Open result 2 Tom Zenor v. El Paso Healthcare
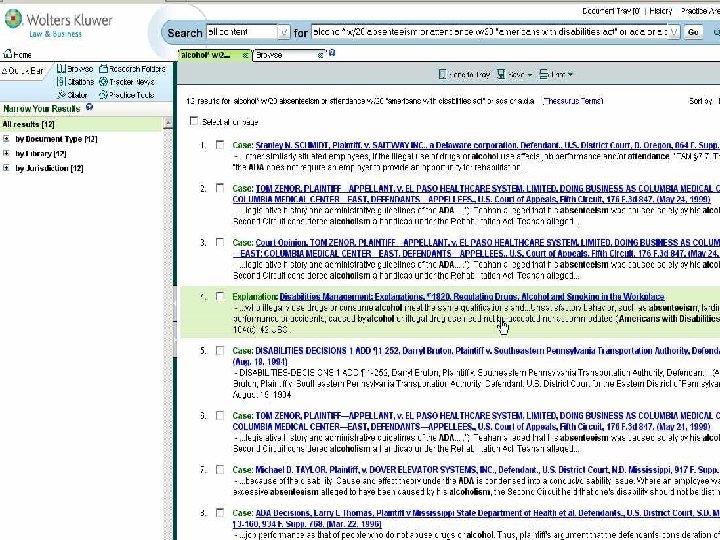 [x=476, y=194]
